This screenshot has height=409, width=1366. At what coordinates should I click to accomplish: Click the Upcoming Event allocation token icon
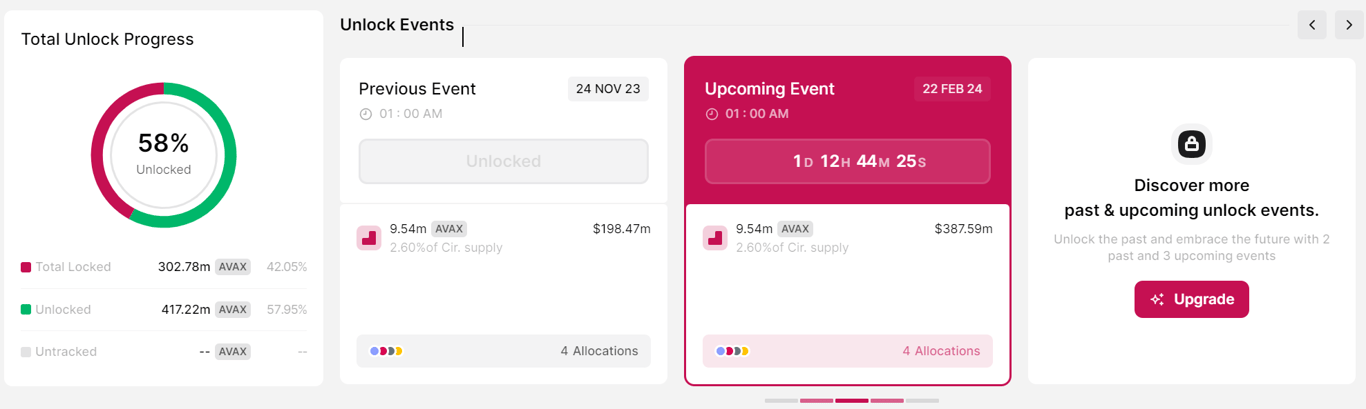(715, 238)
